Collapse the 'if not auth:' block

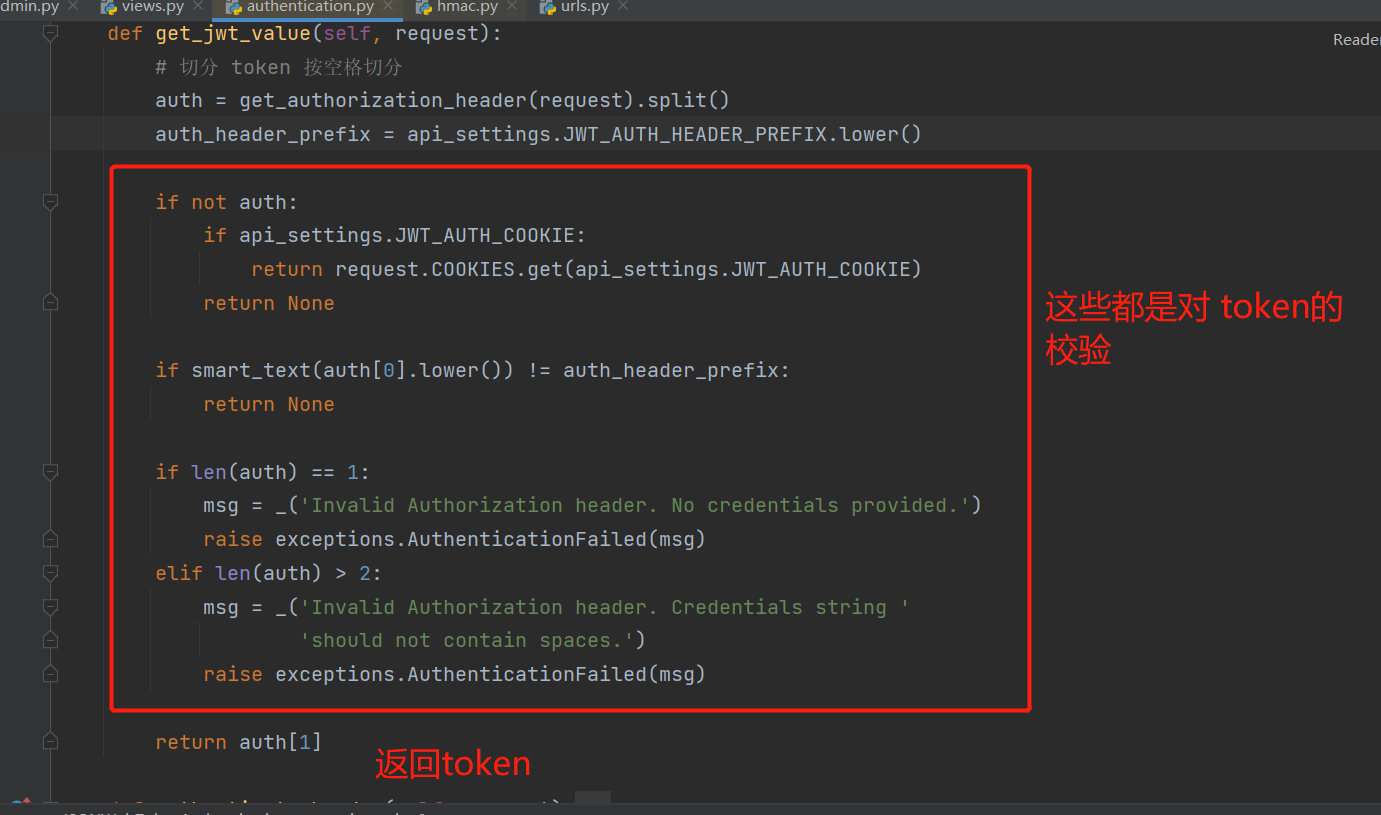50,202
